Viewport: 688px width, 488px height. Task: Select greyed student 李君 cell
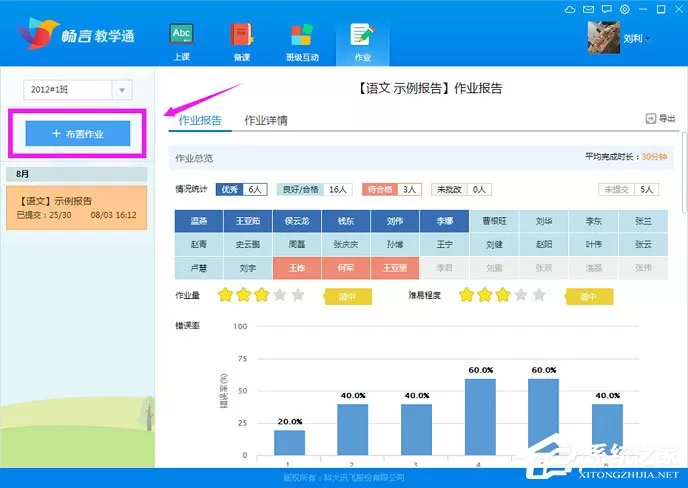pos(444,268)
